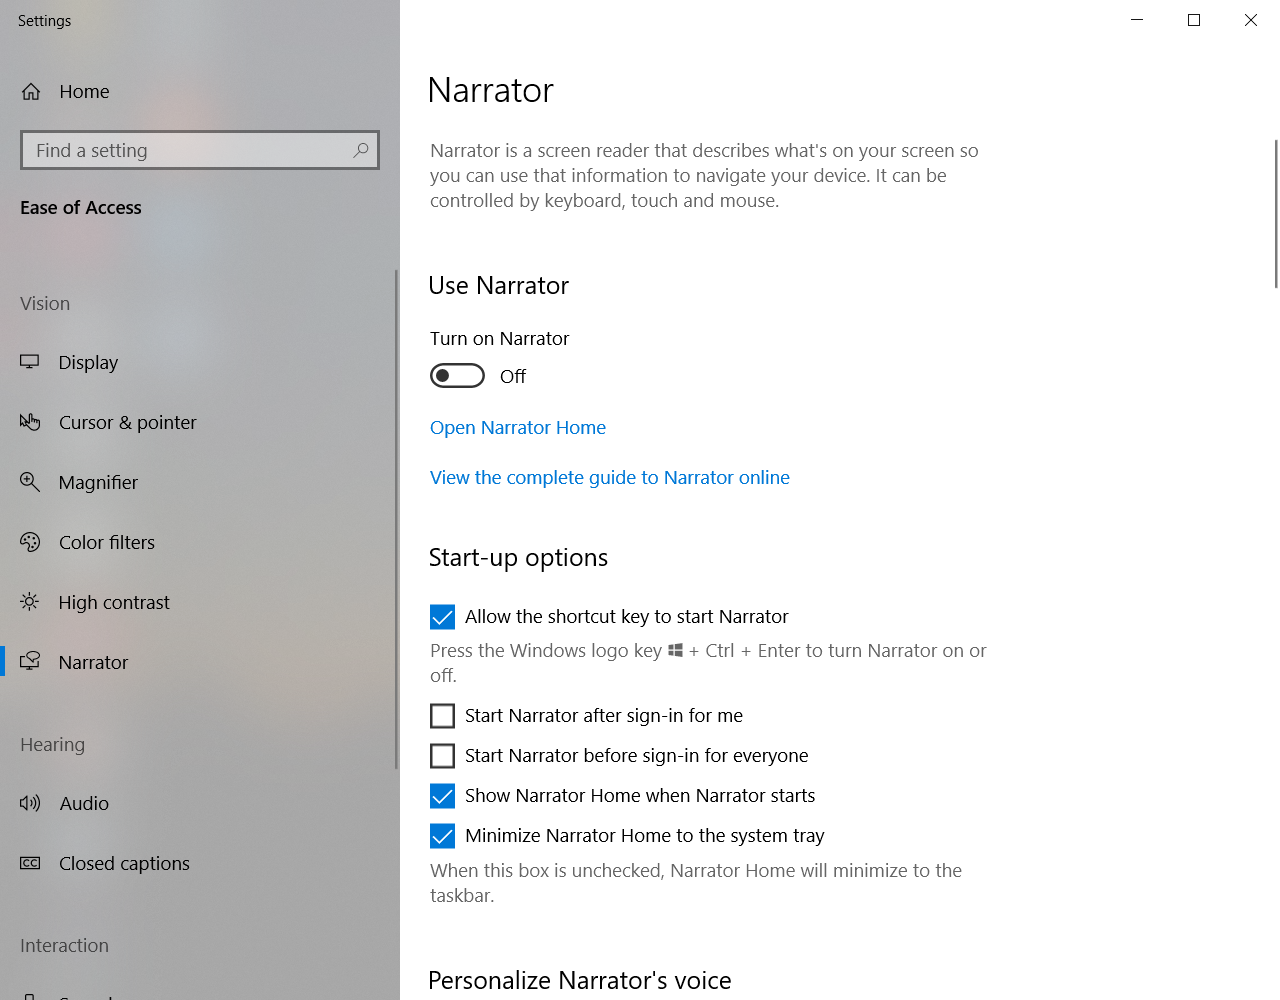Enable Start Narrator after sign-in for me
The width and height of the screenshot is (1280, 1000).
442,716
